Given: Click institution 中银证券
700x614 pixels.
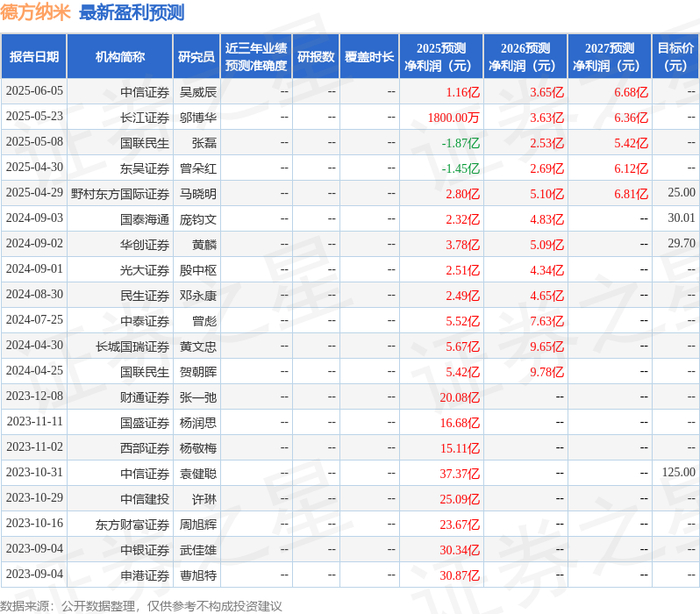Looking at the screenshot, I should tap(145, 551).
